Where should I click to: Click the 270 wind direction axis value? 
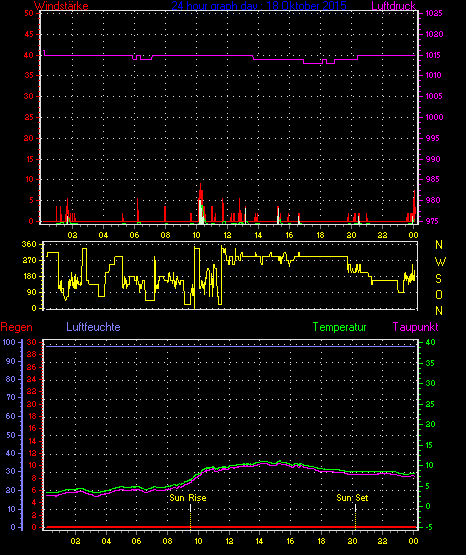[29, 260]
